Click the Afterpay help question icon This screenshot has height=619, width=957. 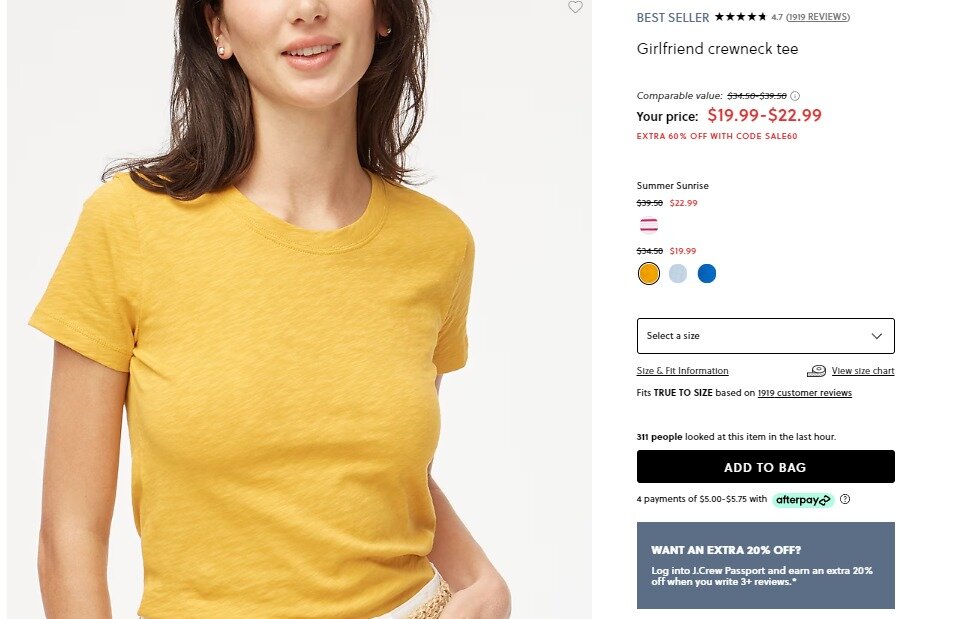pos(845,499)
